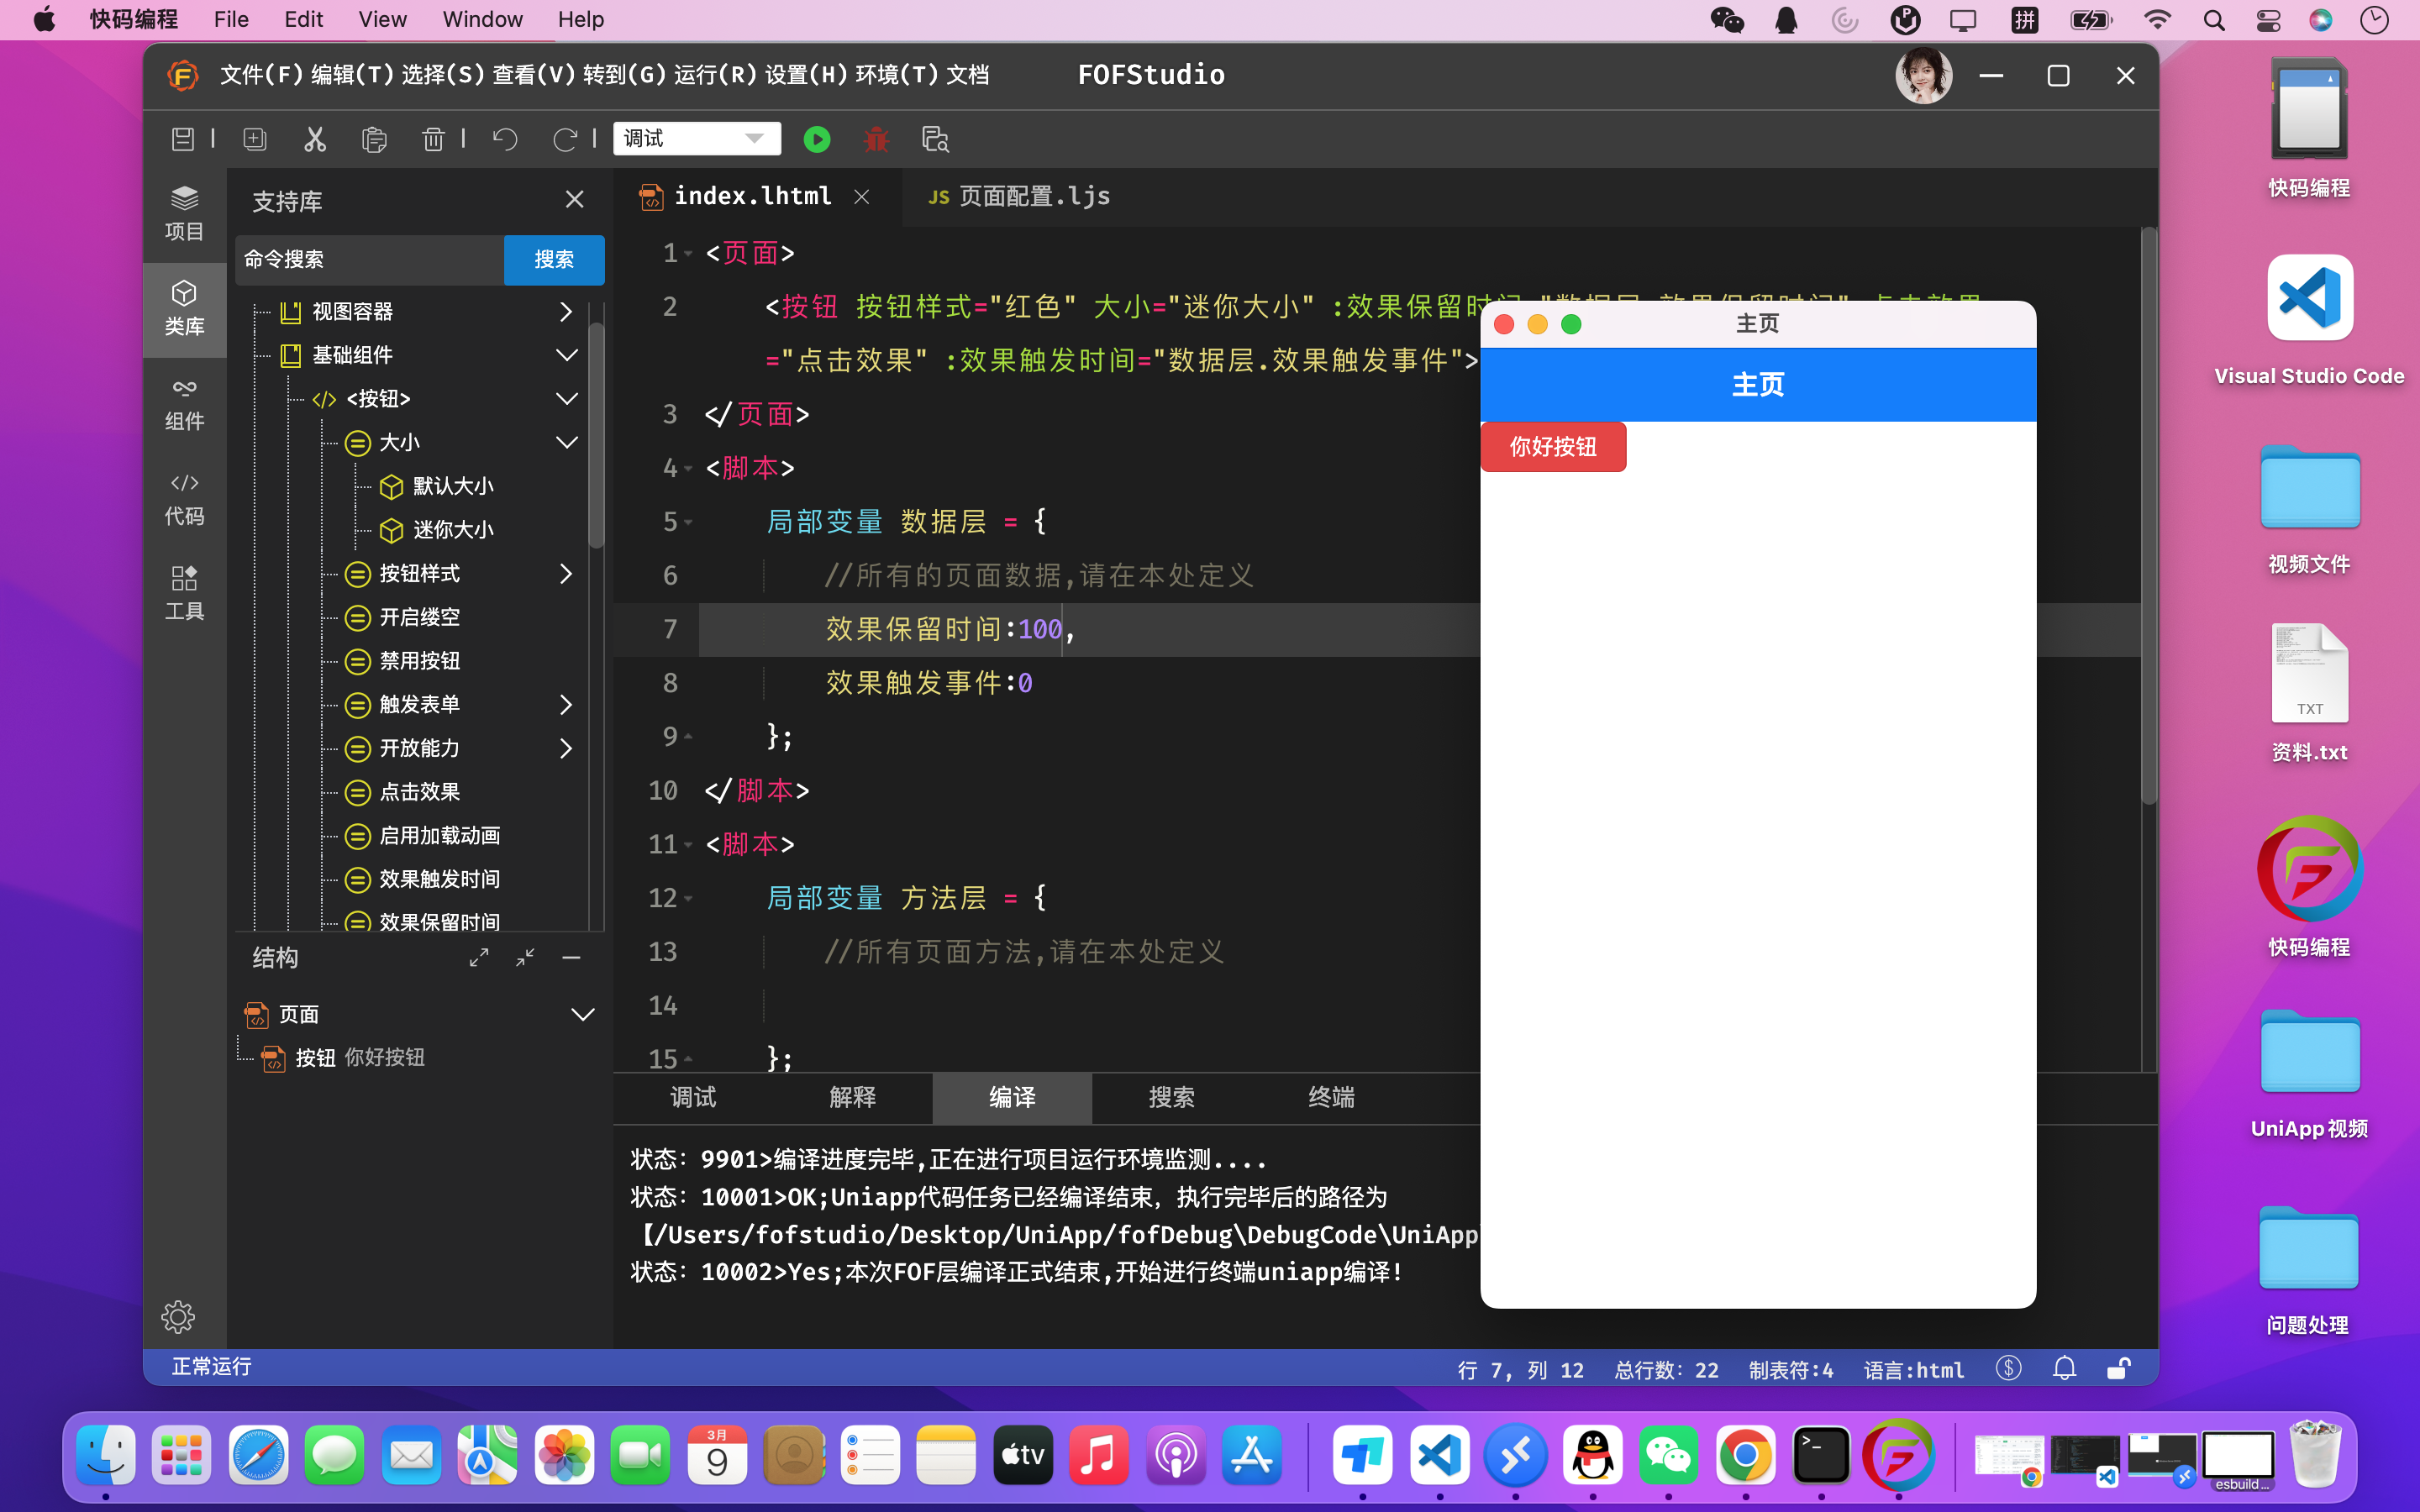Click the dollar coin status bar icon
This screenshot has width=2420, height=1512.
(x=2009, y=1368)
